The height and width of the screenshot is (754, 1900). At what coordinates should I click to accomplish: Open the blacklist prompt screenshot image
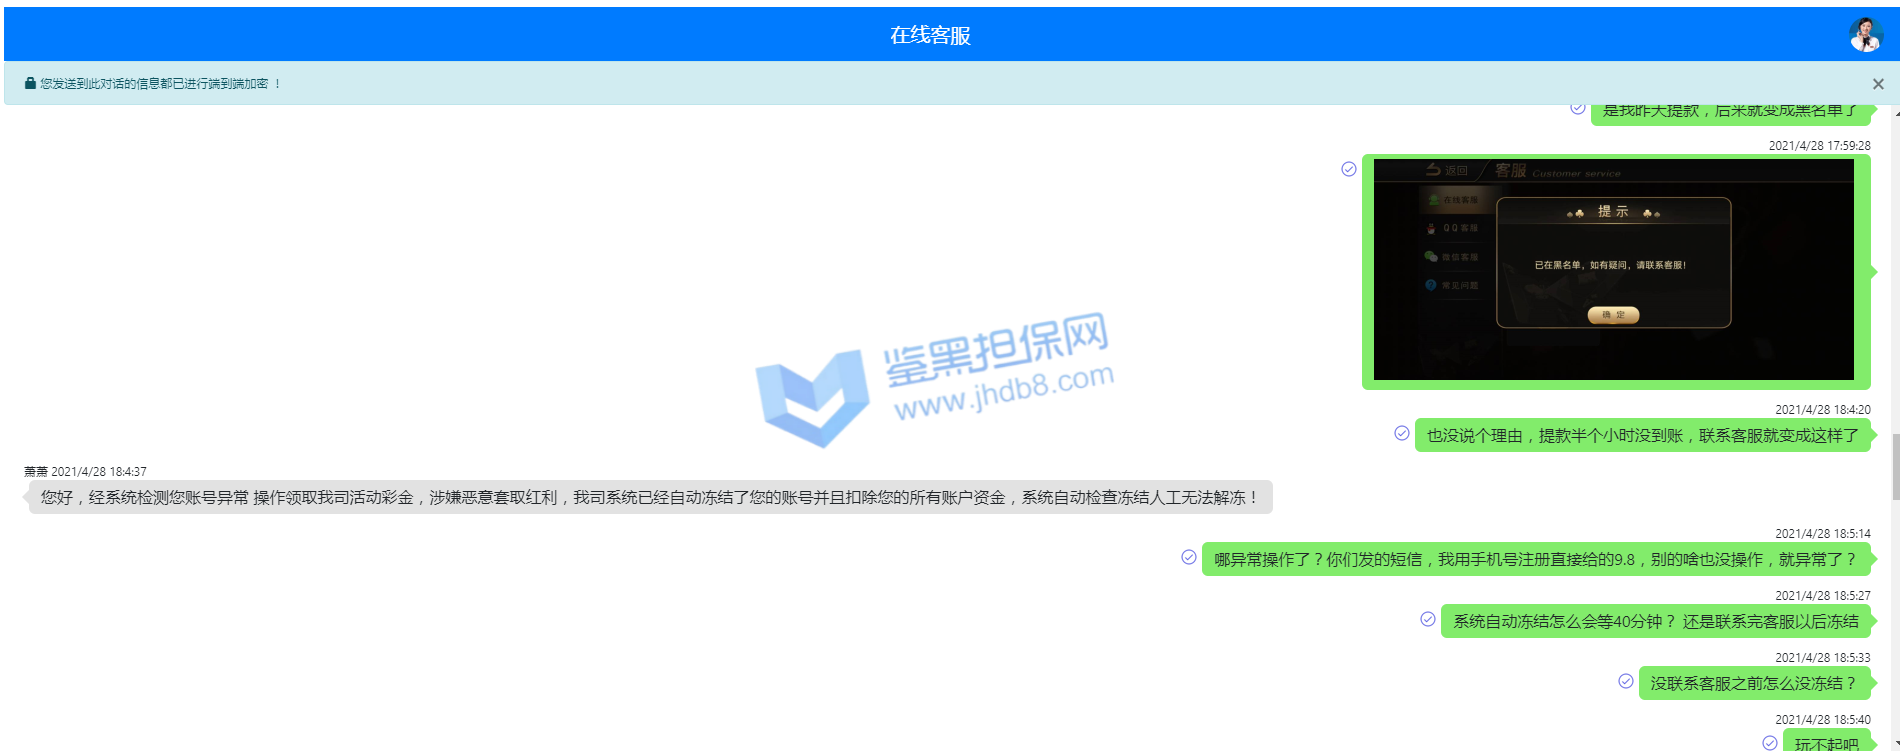coord(1613,270)
